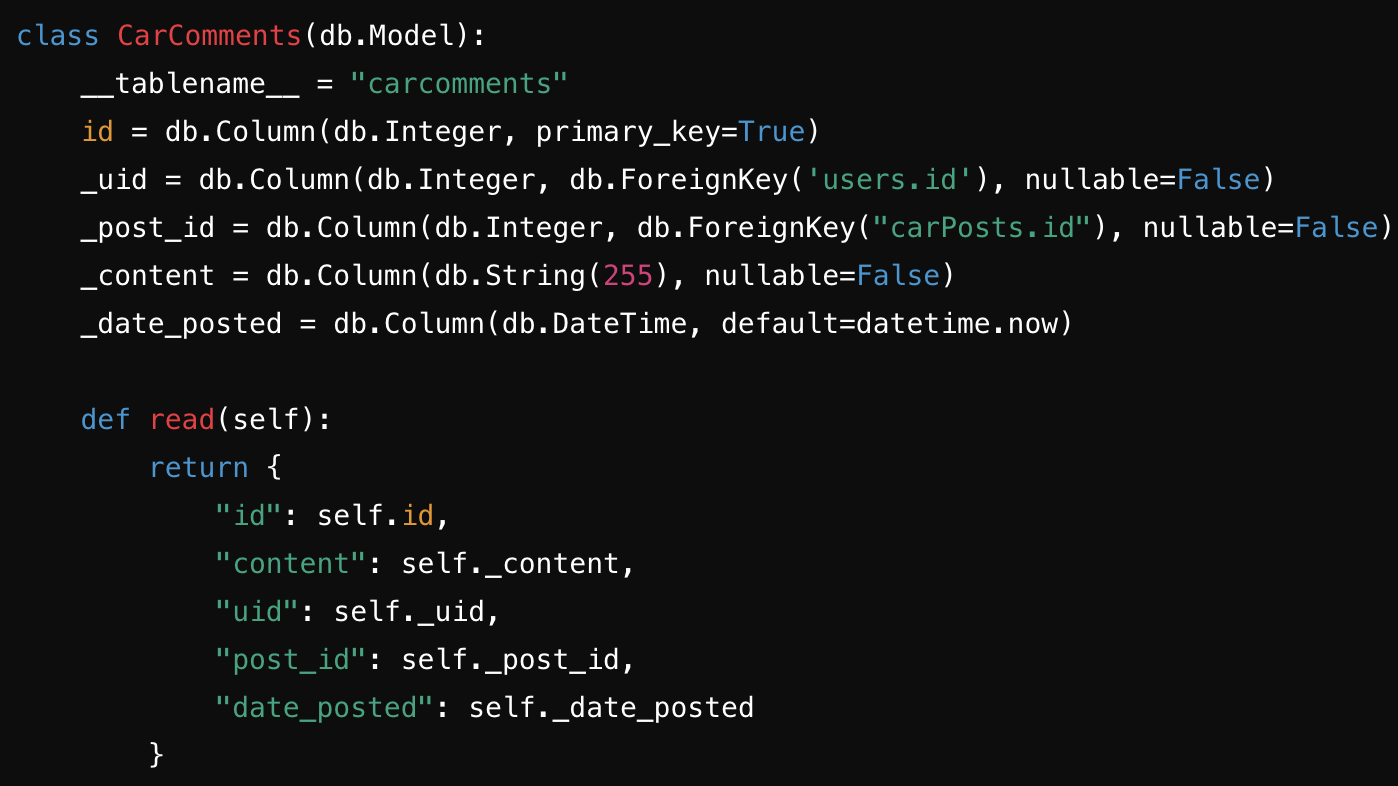
Task: Click the "date_posted" dictionary key
Action: (x=325, y=708)
